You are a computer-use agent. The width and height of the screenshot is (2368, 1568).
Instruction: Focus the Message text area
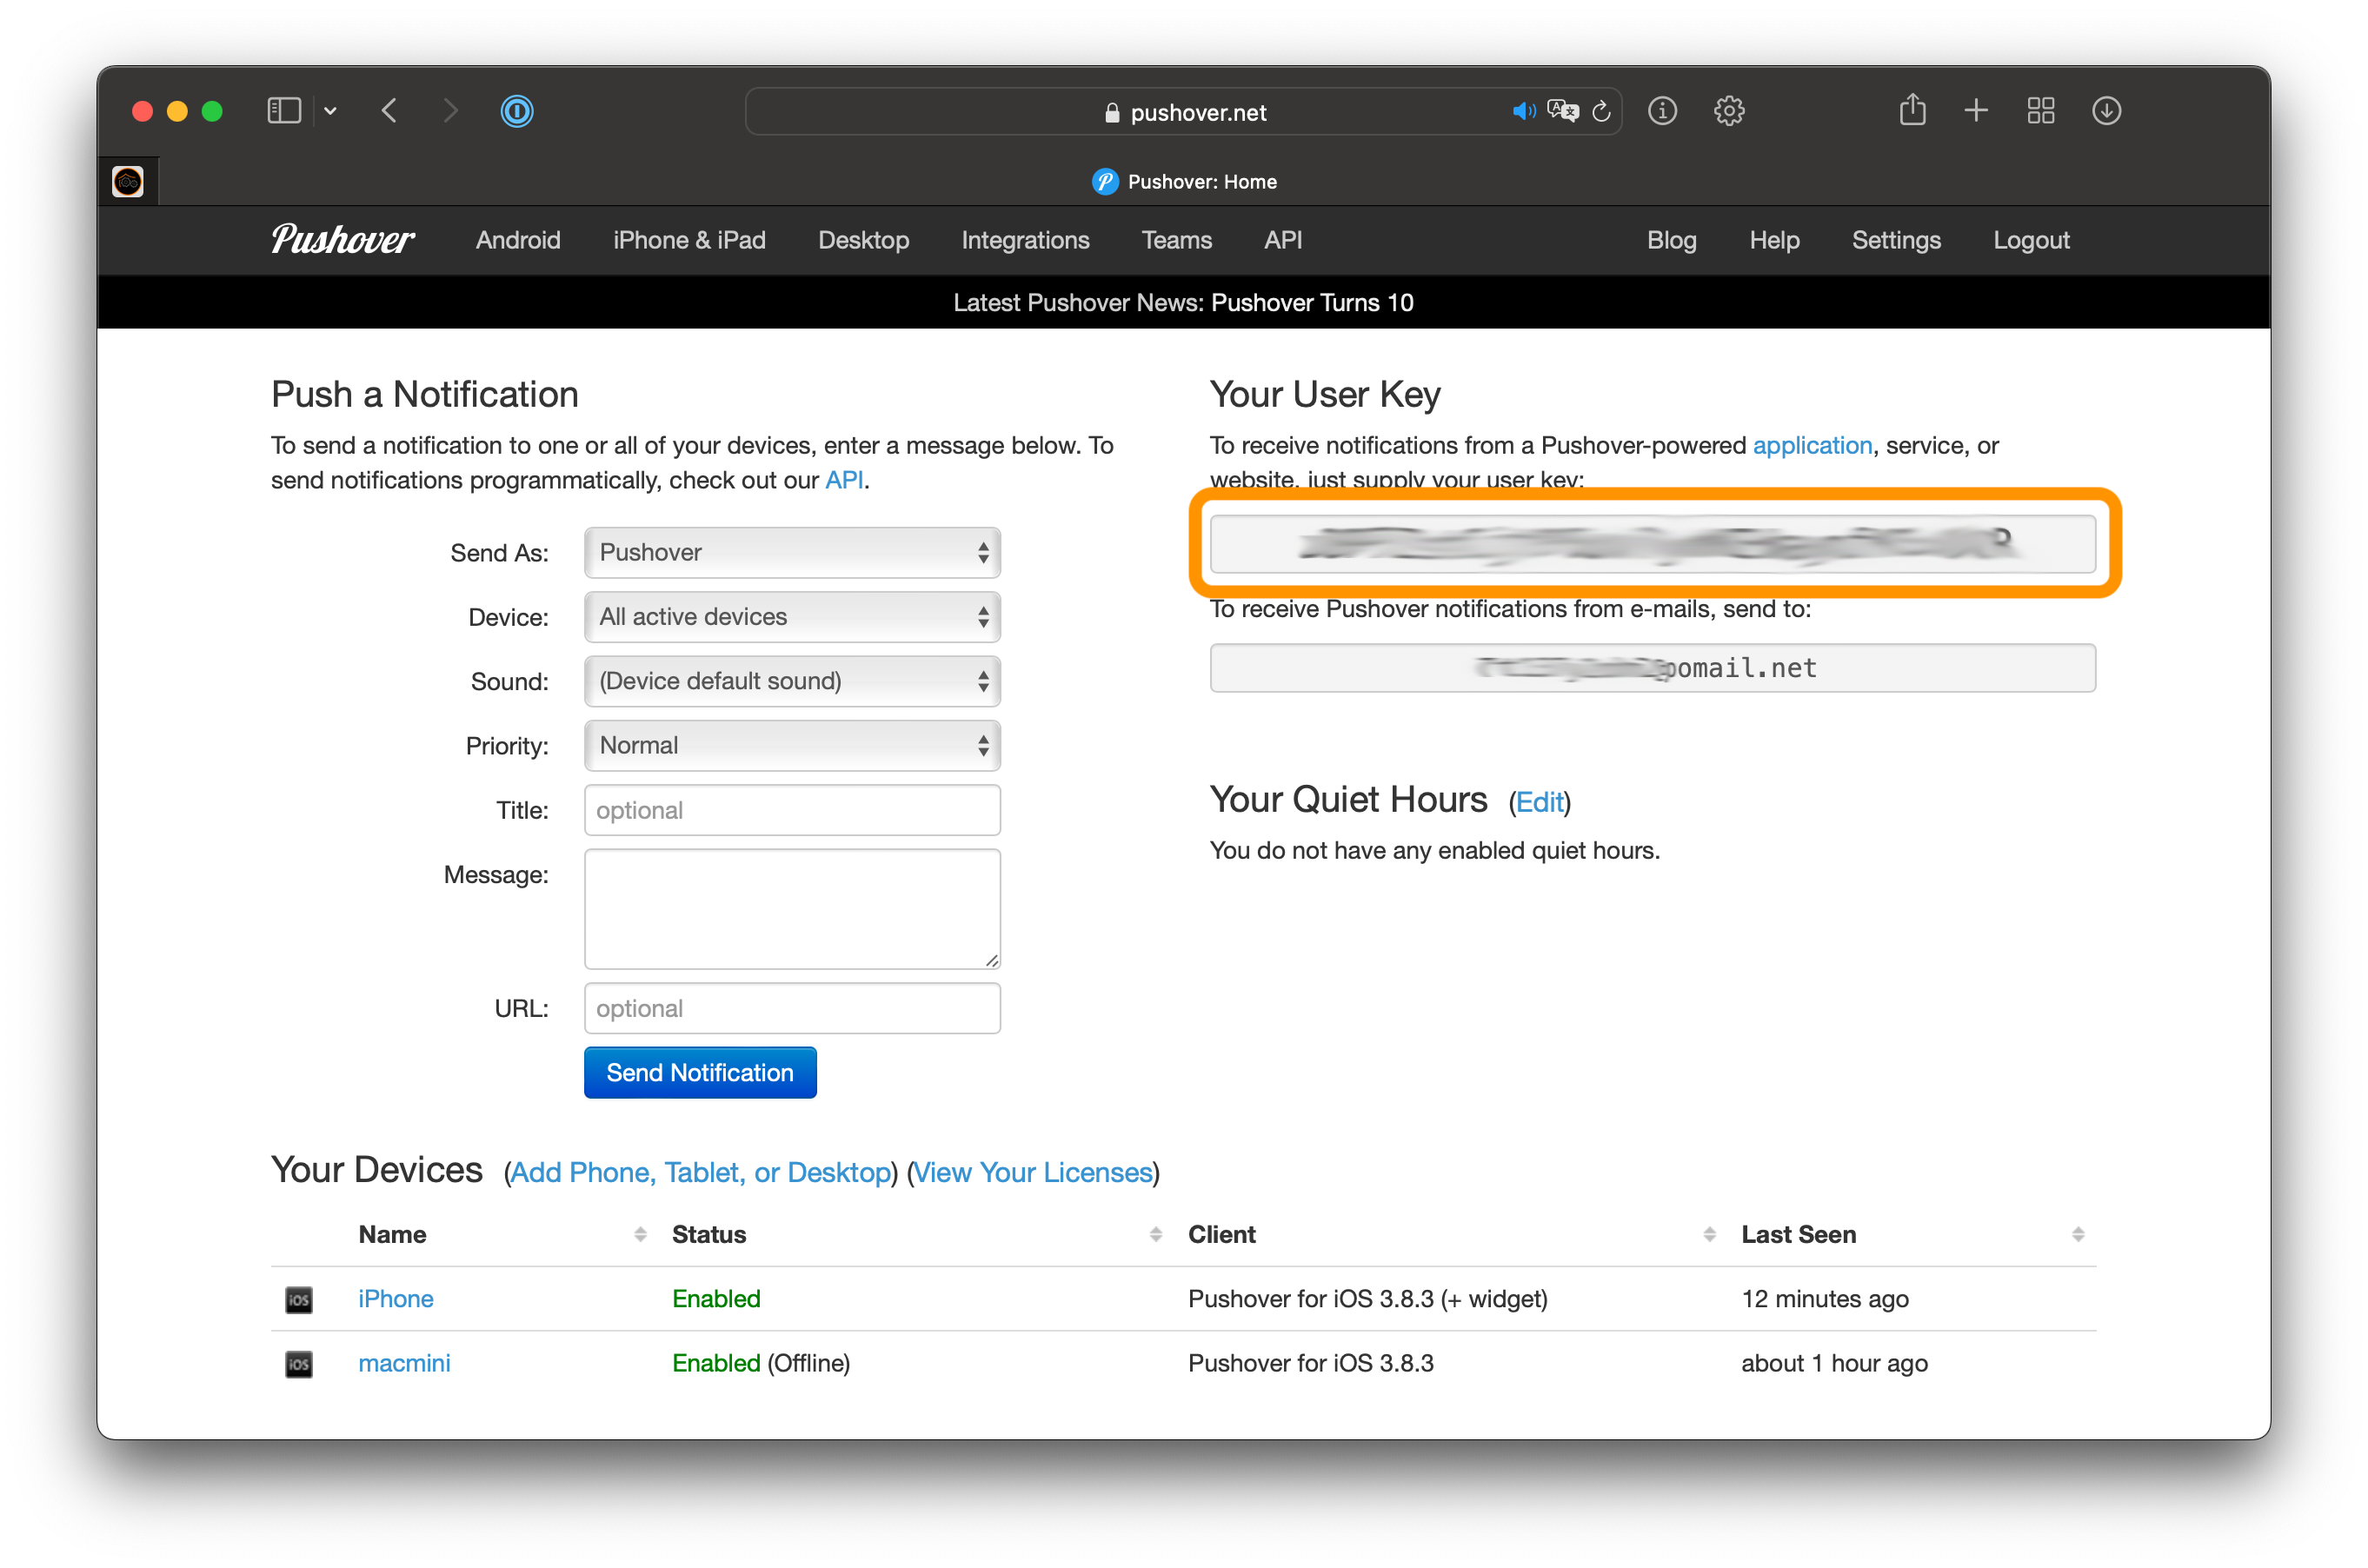(x=792, y=909)
